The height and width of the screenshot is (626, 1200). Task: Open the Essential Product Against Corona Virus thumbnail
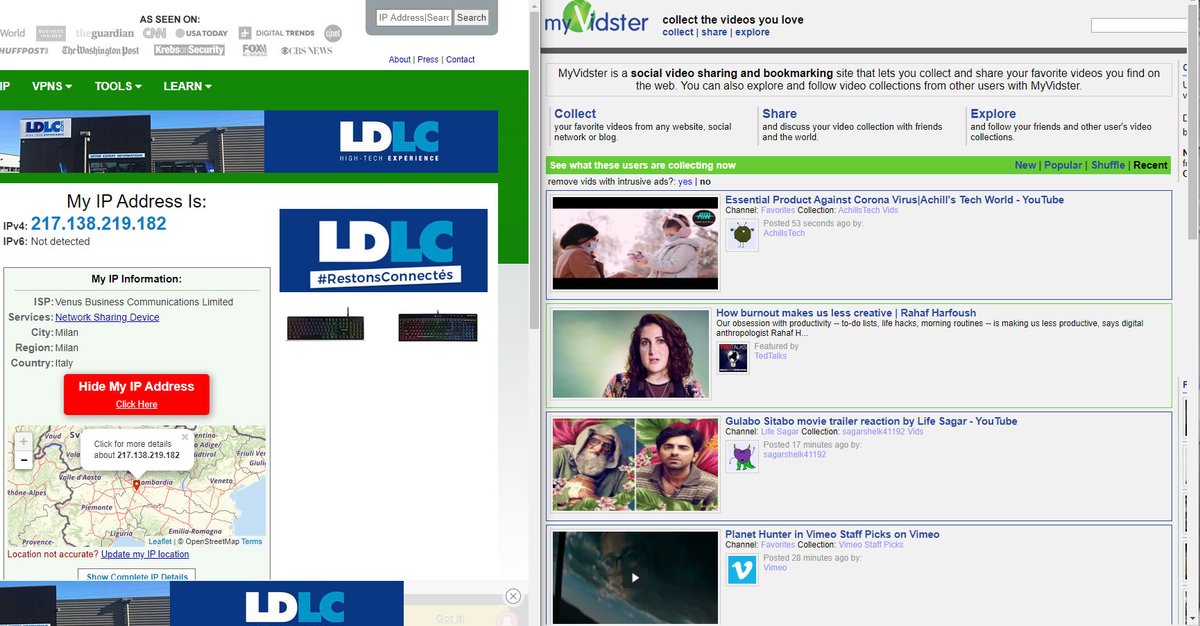pyautogui.click(x=635, y=243)
